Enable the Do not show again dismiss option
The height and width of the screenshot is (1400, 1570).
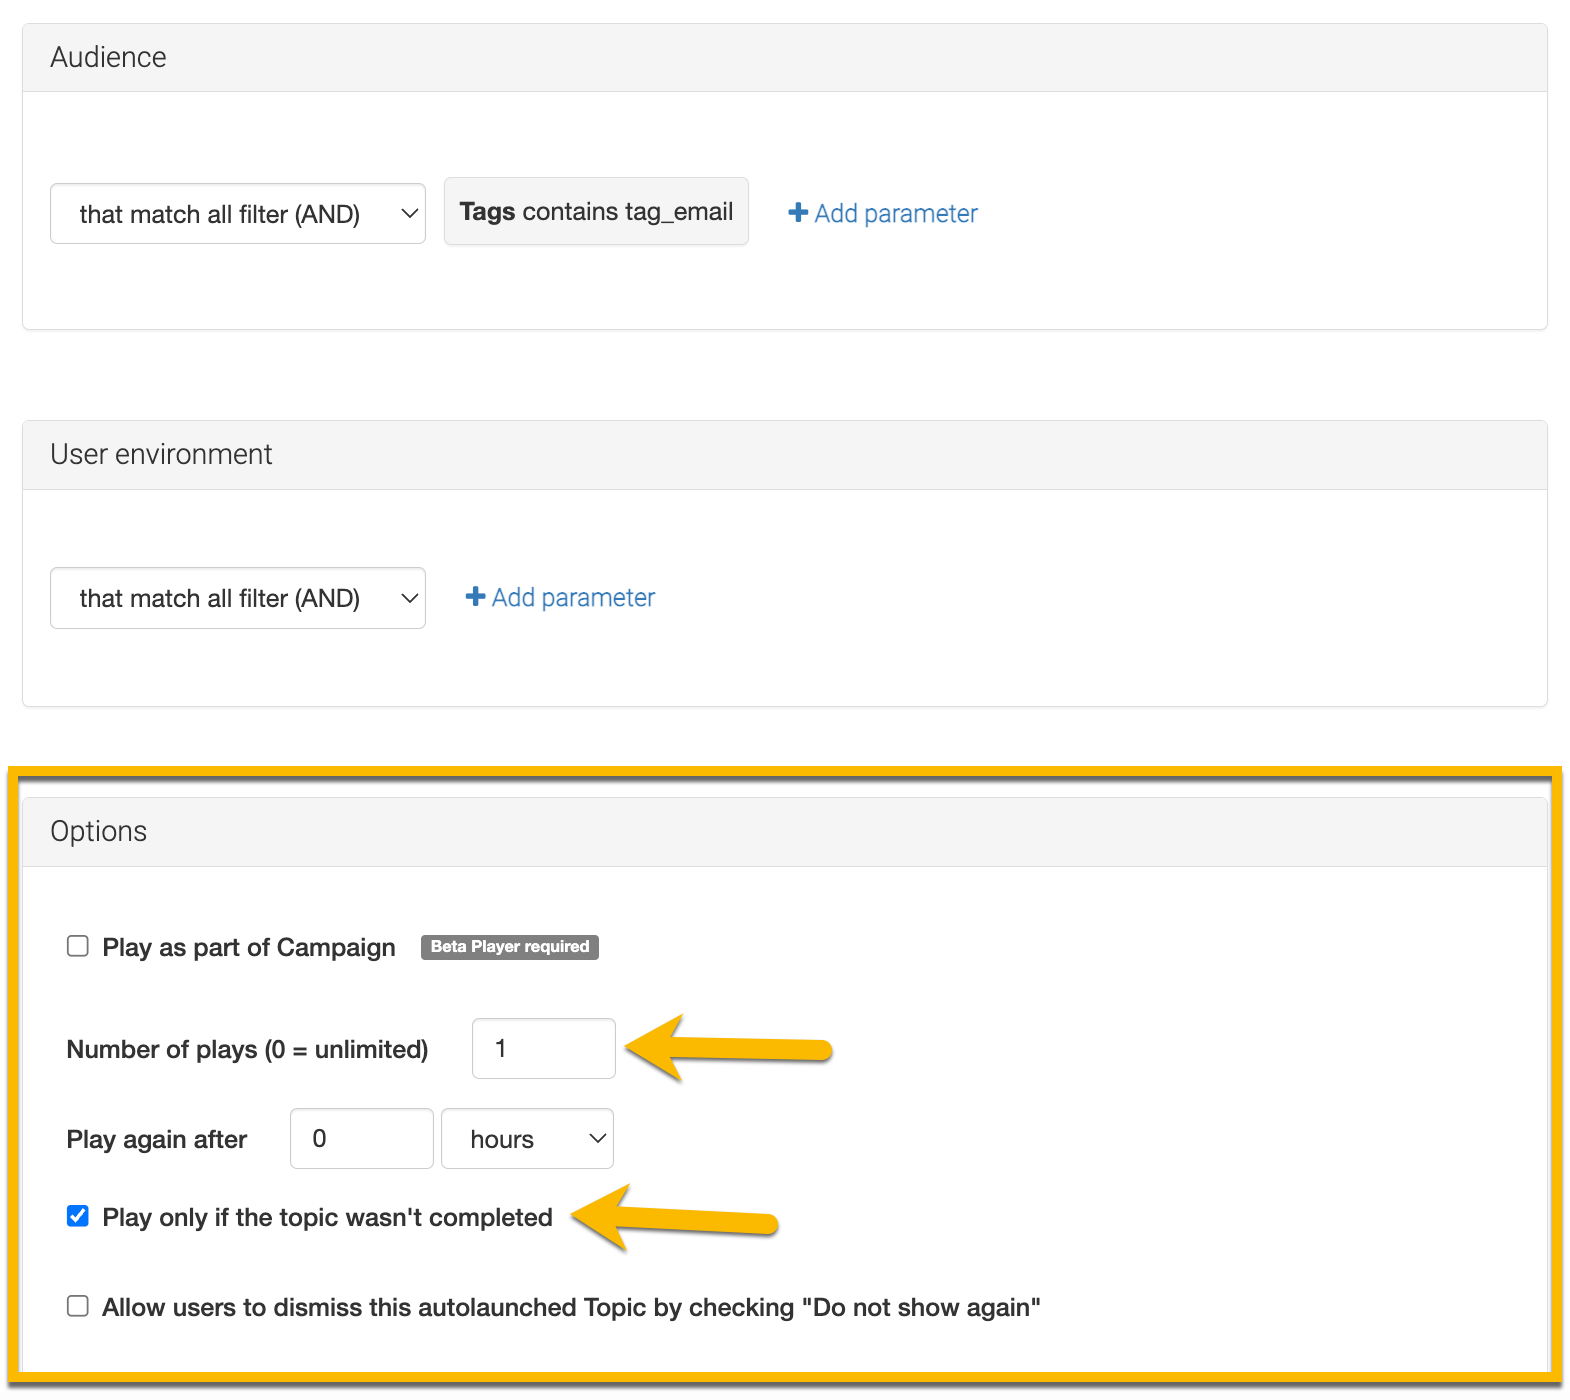coord(78,1306)
